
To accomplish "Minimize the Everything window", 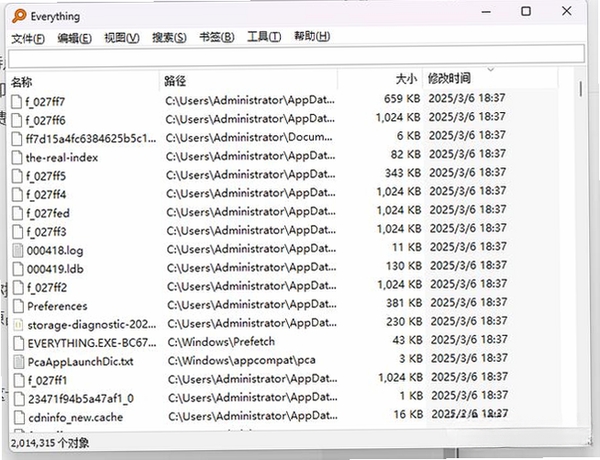I will (x=486, y=12).
